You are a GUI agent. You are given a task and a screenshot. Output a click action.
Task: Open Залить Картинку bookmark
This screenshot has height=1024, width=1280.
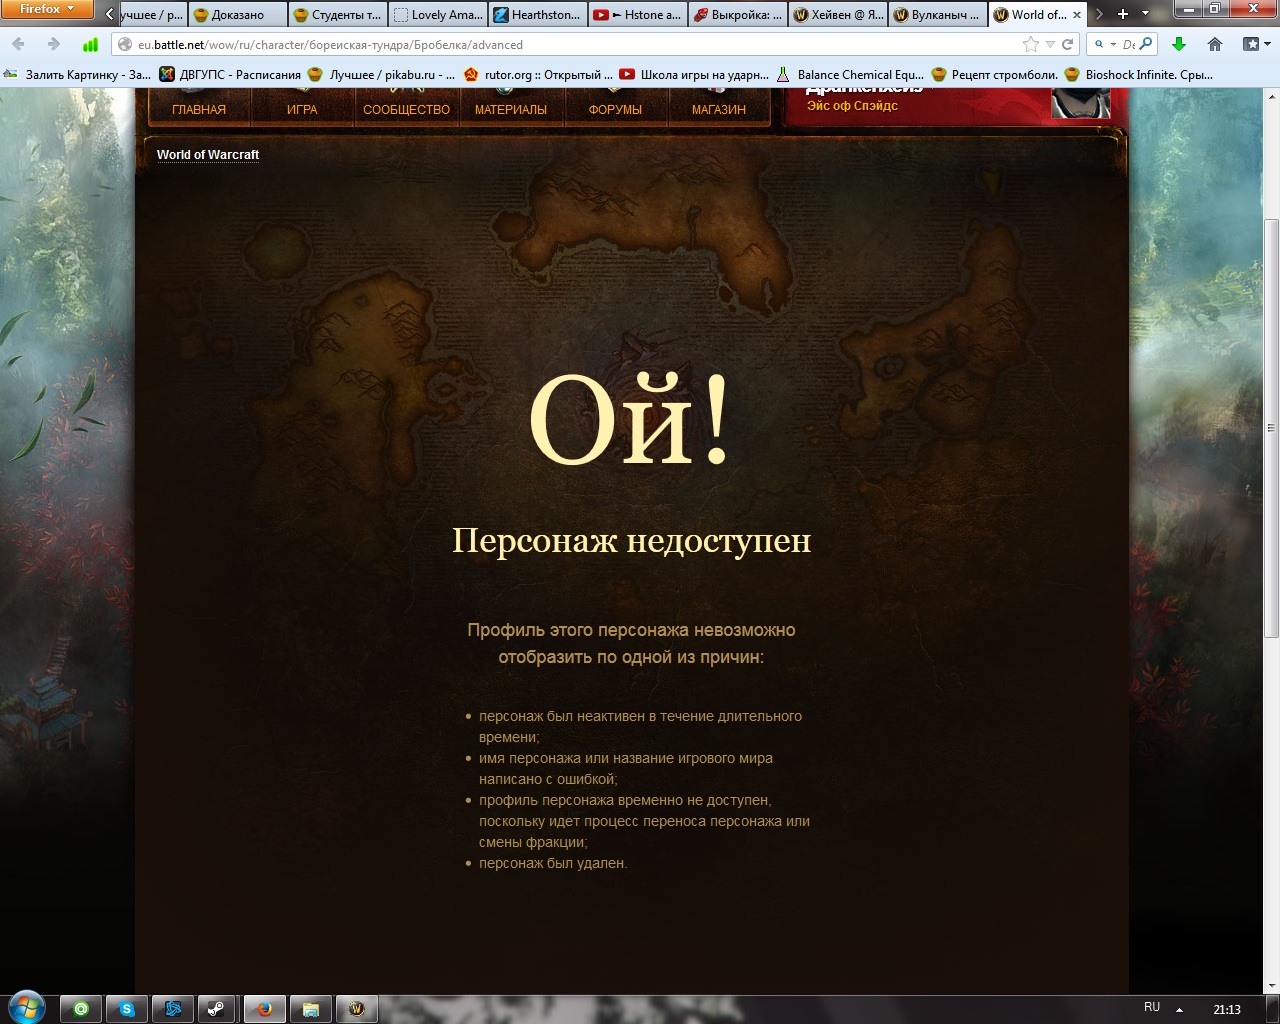pyautogui.click(x=77, y=74)
